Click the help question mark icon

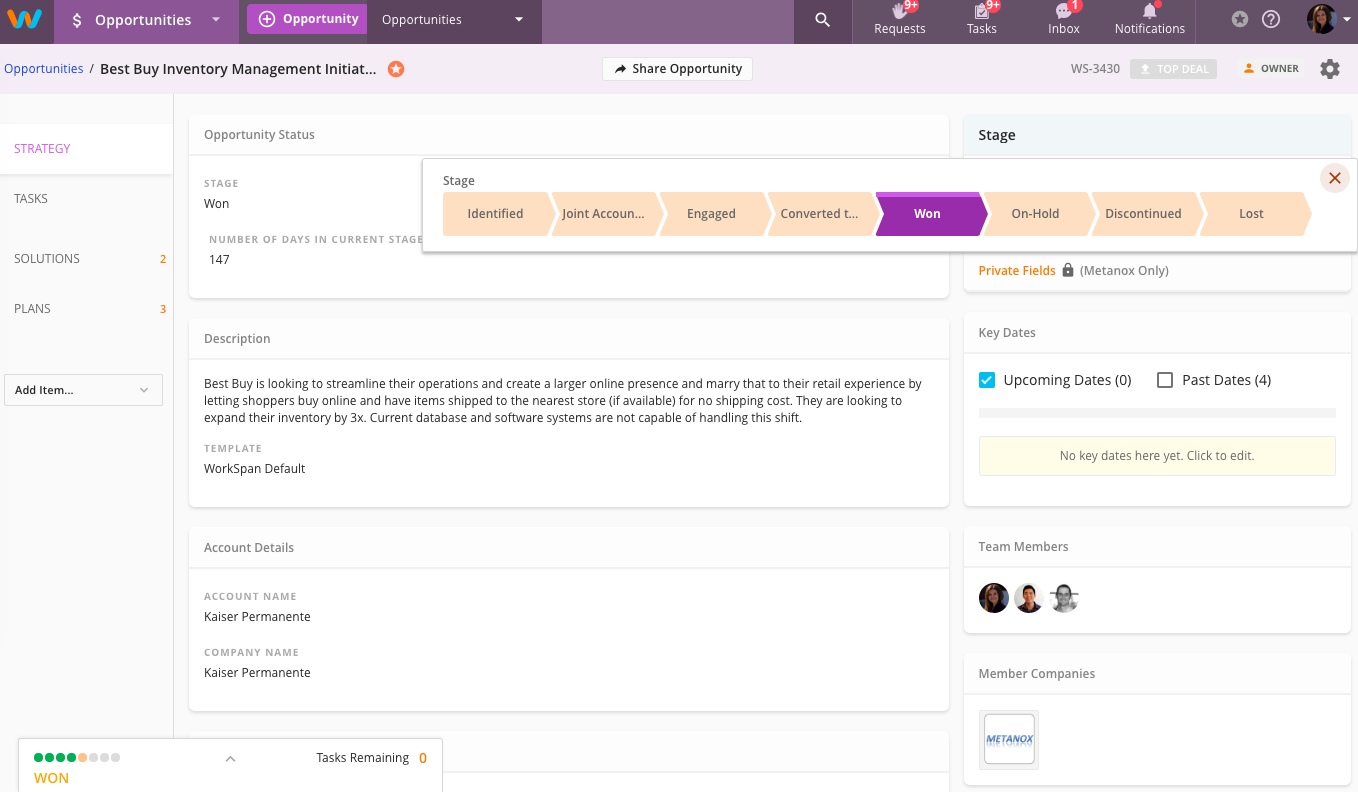(1272, 19)
